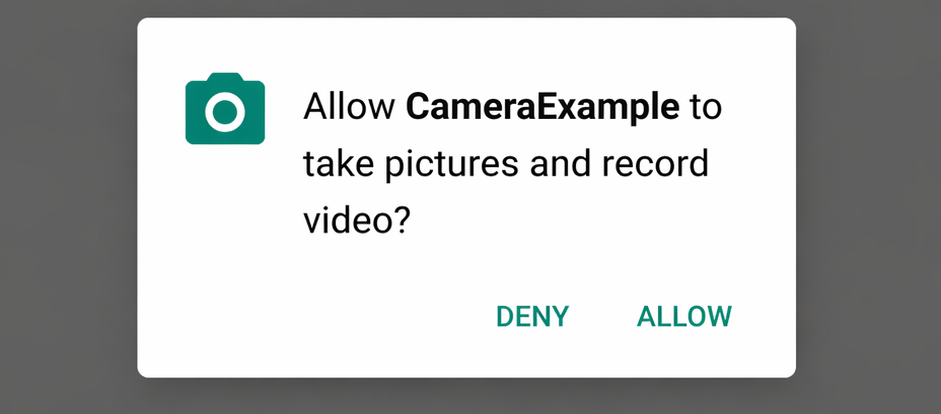Click the camera icon's top viewfinder bump
Viewport: 941px width, 414px height.
tap(225, 77)
